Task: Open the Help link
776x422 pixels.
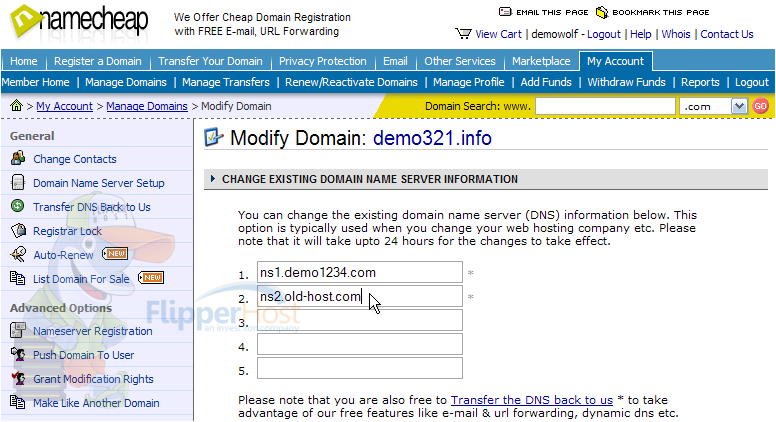Action: (640, 34)
